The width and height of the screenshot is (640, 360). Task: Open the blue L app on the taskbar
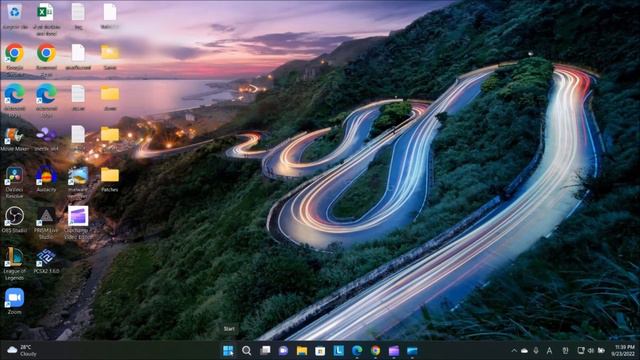[x=338, y=351]
